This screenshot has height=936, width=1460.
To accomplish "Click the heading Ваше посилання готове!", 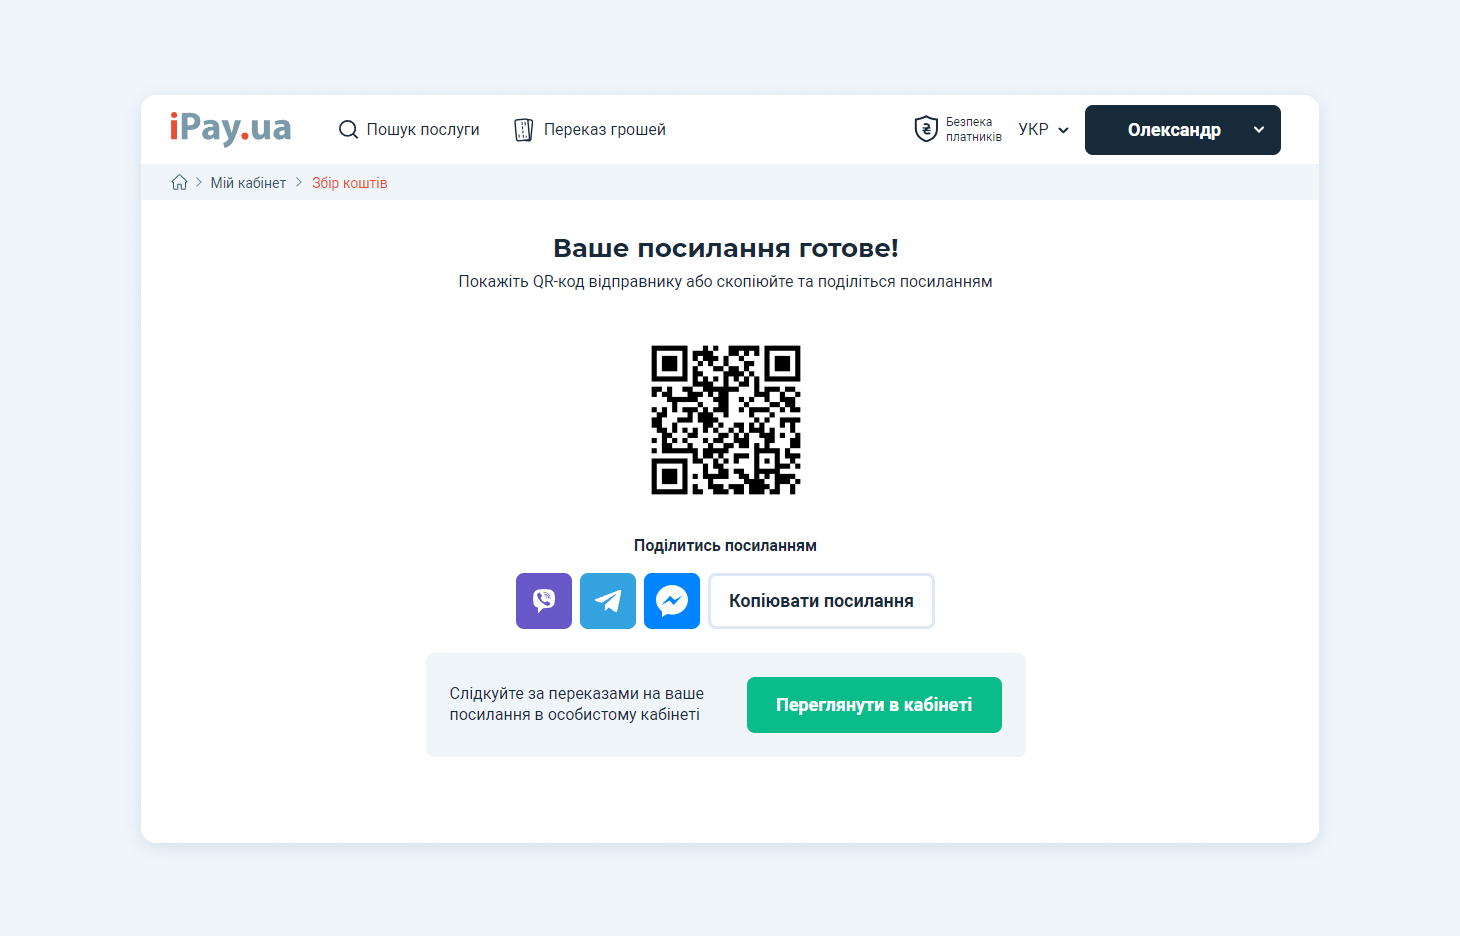I will 726,248.
